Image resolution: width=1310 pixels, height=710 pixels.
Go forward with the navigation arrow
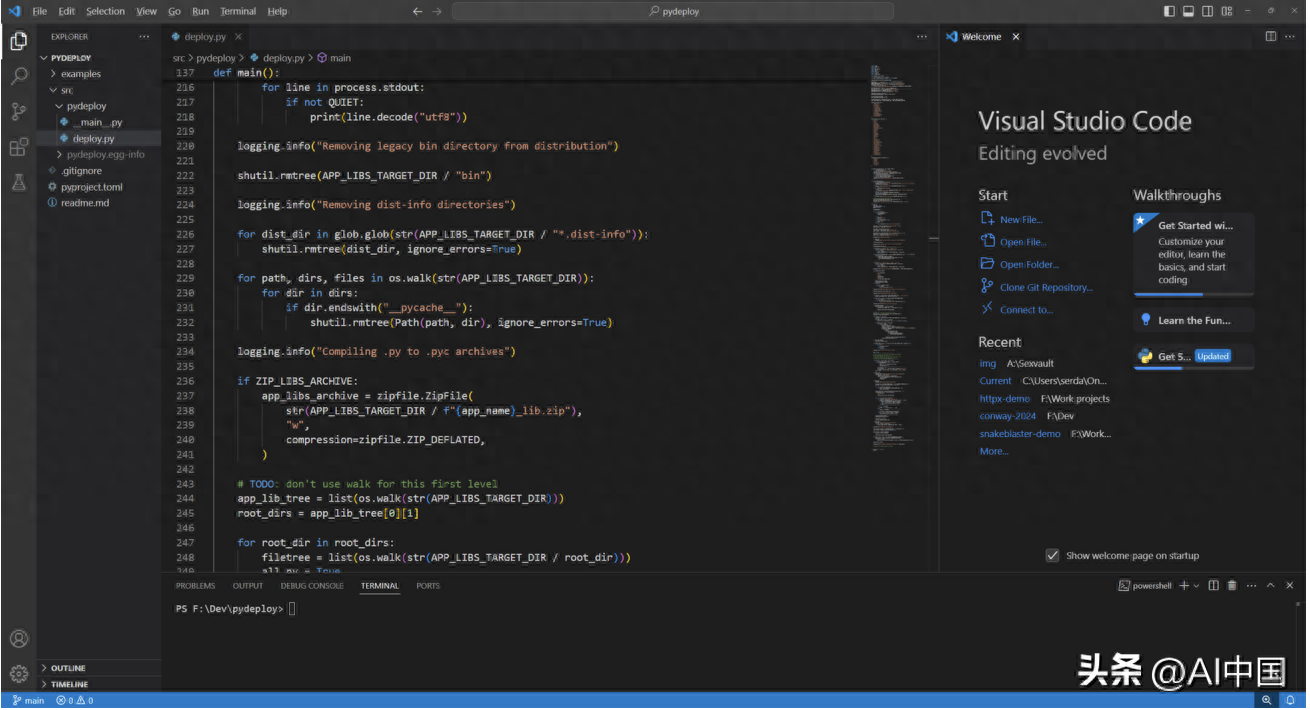(437, 11)
